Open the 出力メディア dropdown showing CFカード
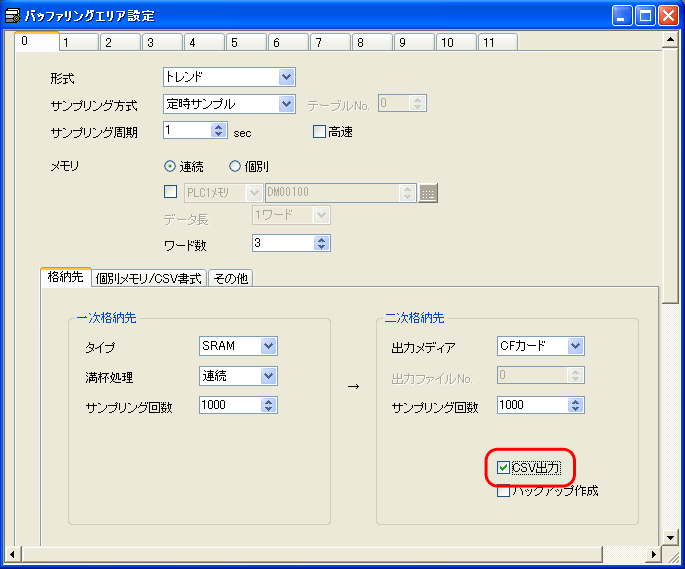 [574, 346]
